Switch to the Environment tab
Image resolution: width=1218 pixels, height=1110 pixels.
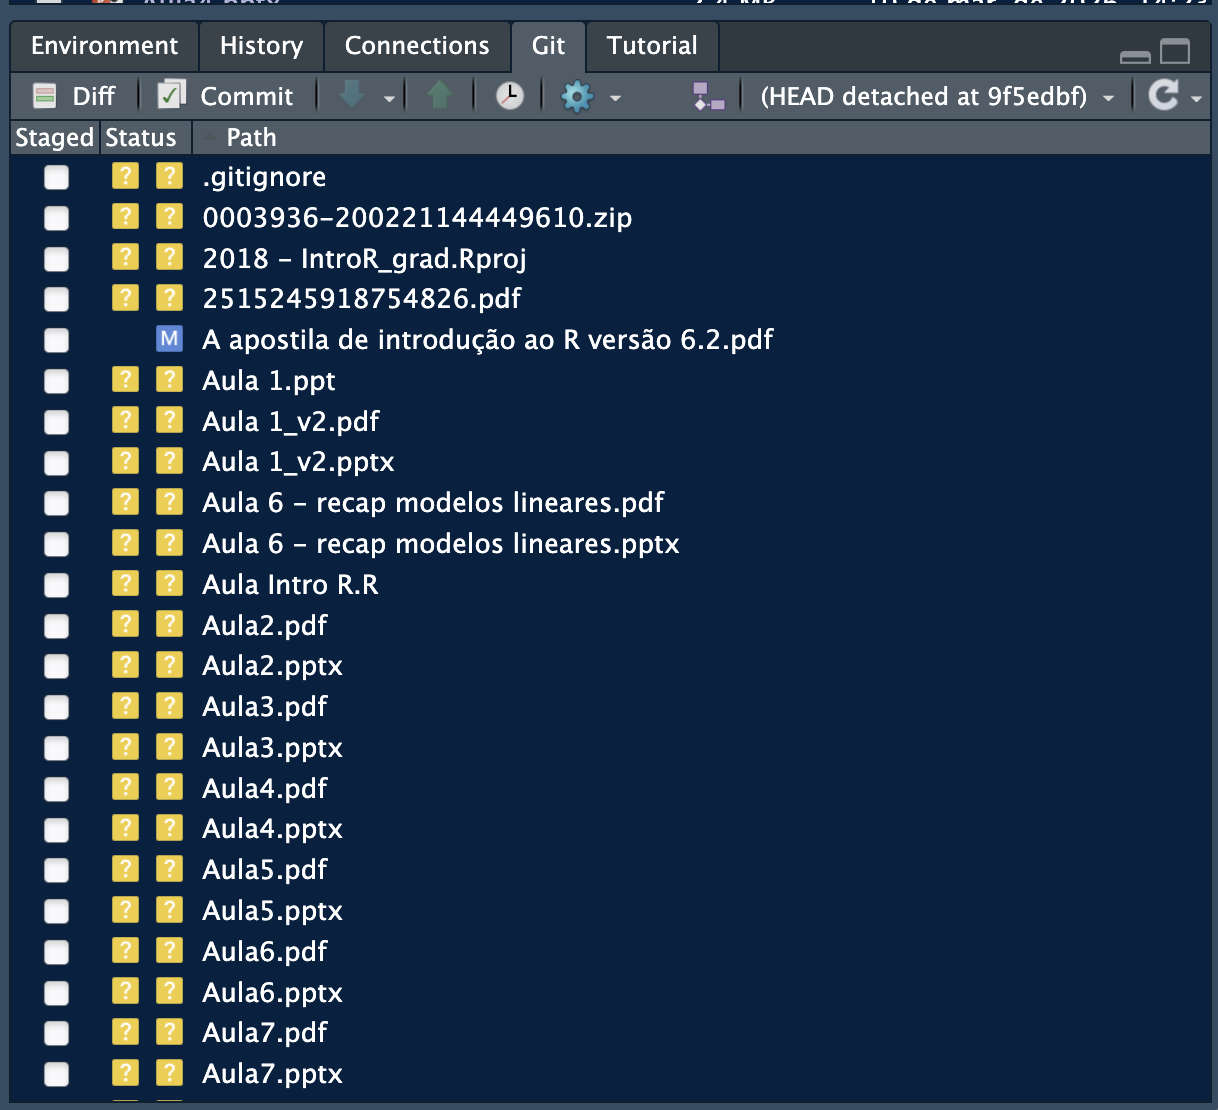104,46
